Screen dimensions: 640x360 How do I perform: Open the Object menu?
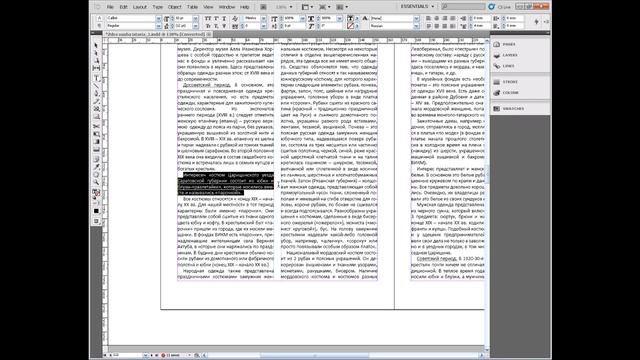click(175, 7)
